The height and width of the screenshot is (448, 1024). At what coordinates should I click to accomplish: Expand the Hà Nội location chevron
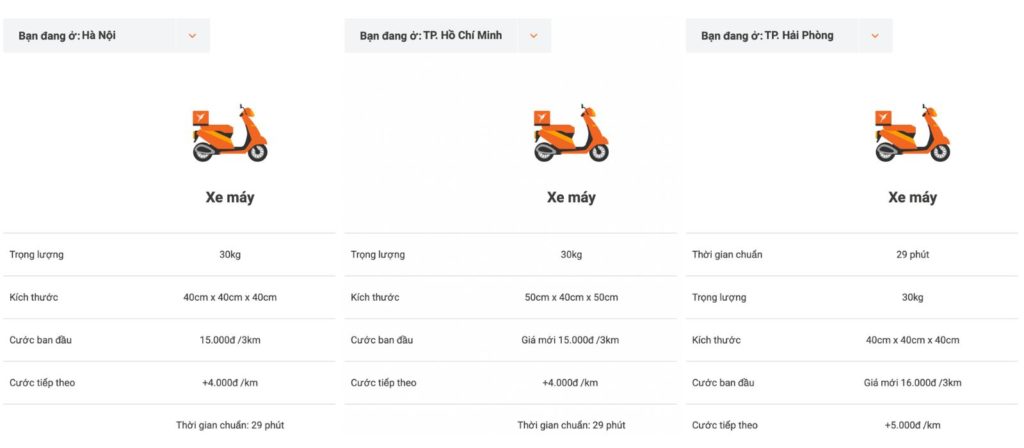(192, 36)
